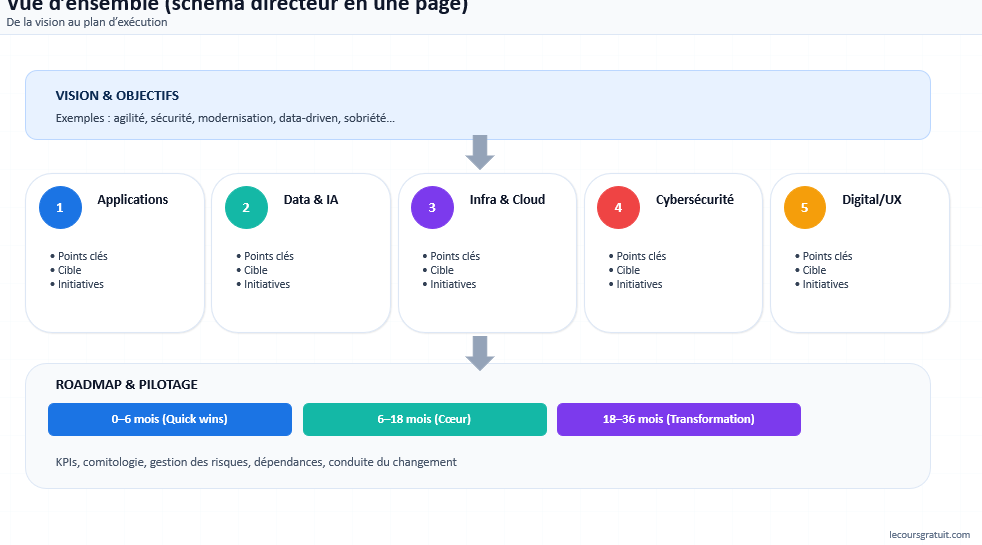Select the ROADMAP & PILOTAGE heading
The height and width of the screenshot is (545, 982).
[x=126, y=385]
